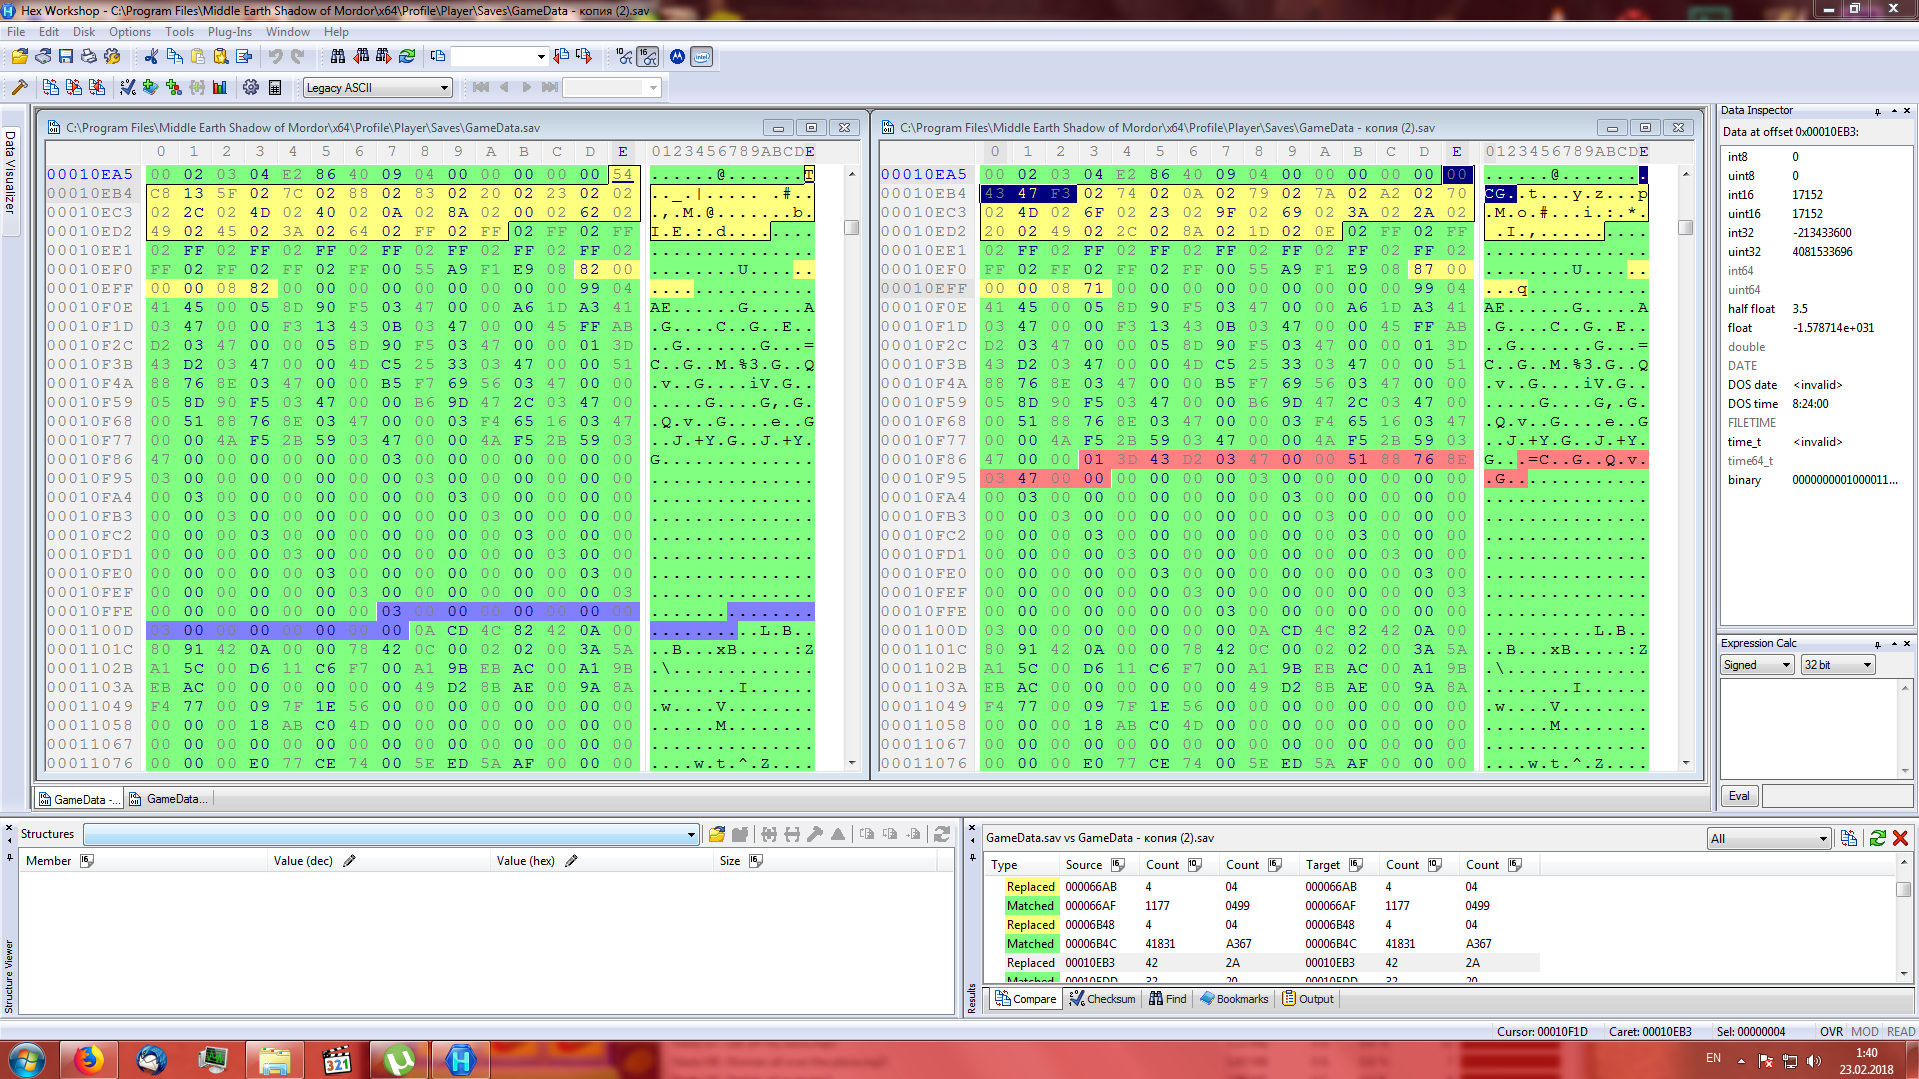
Task: Click the Windows Start button
Action: pos(26,1060)
